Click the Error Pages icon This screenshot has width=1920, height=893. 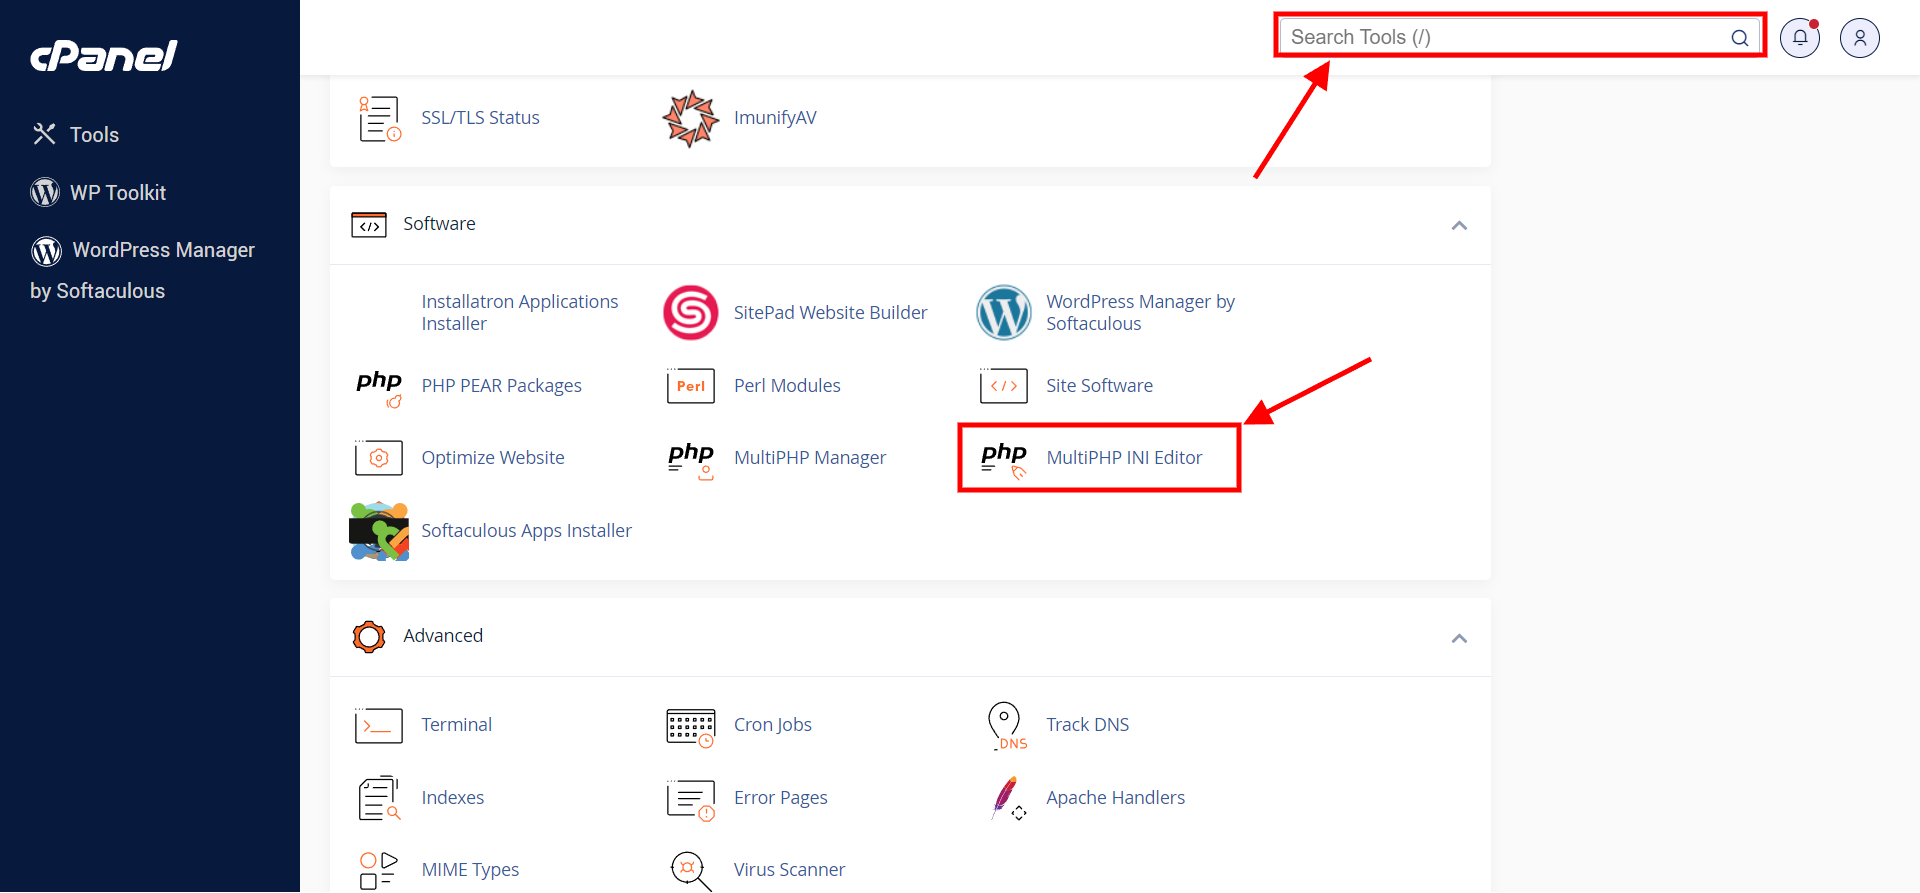691,801
